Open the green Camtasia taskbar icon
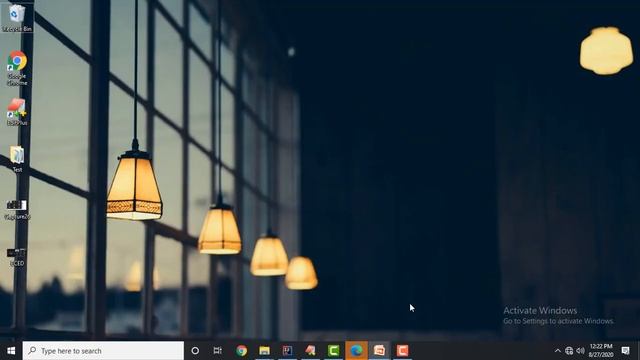The image size is (640, 360). (333, 351)
